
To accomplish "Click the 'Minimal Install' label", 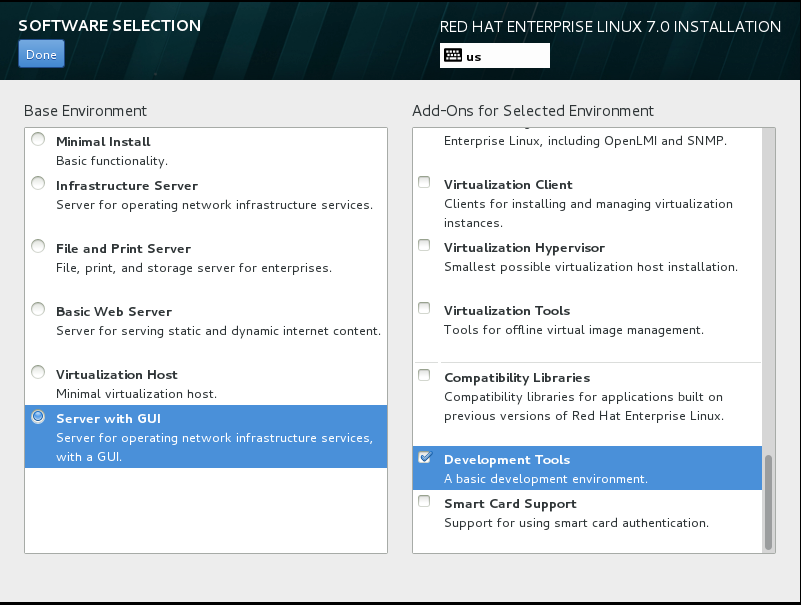I will pyautogui.click(x=103, y=142).
